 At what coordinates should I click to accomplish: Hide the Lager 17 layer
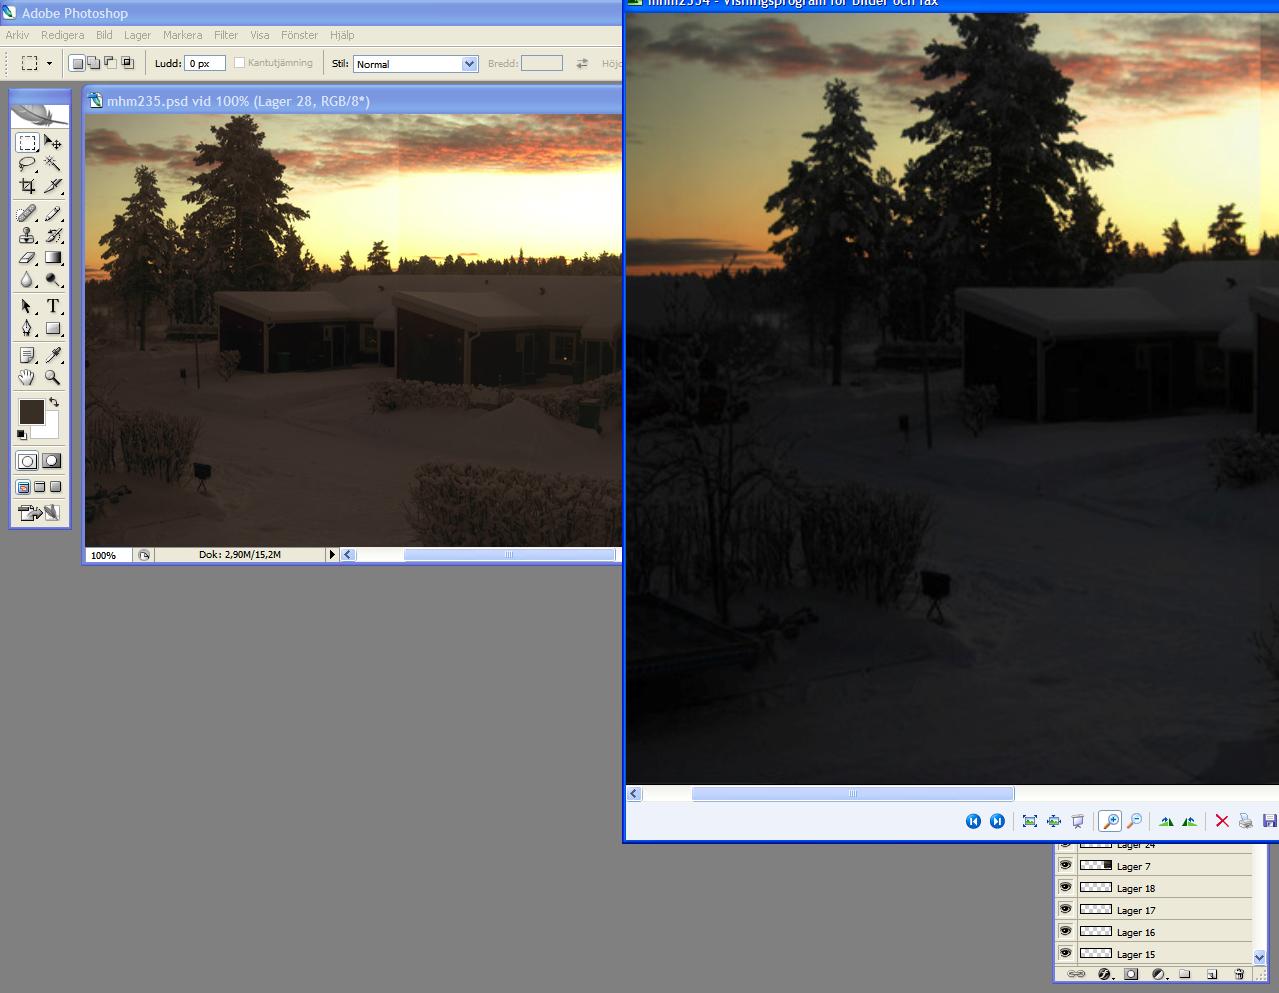pyautogui.click(x=1066, y=910)
